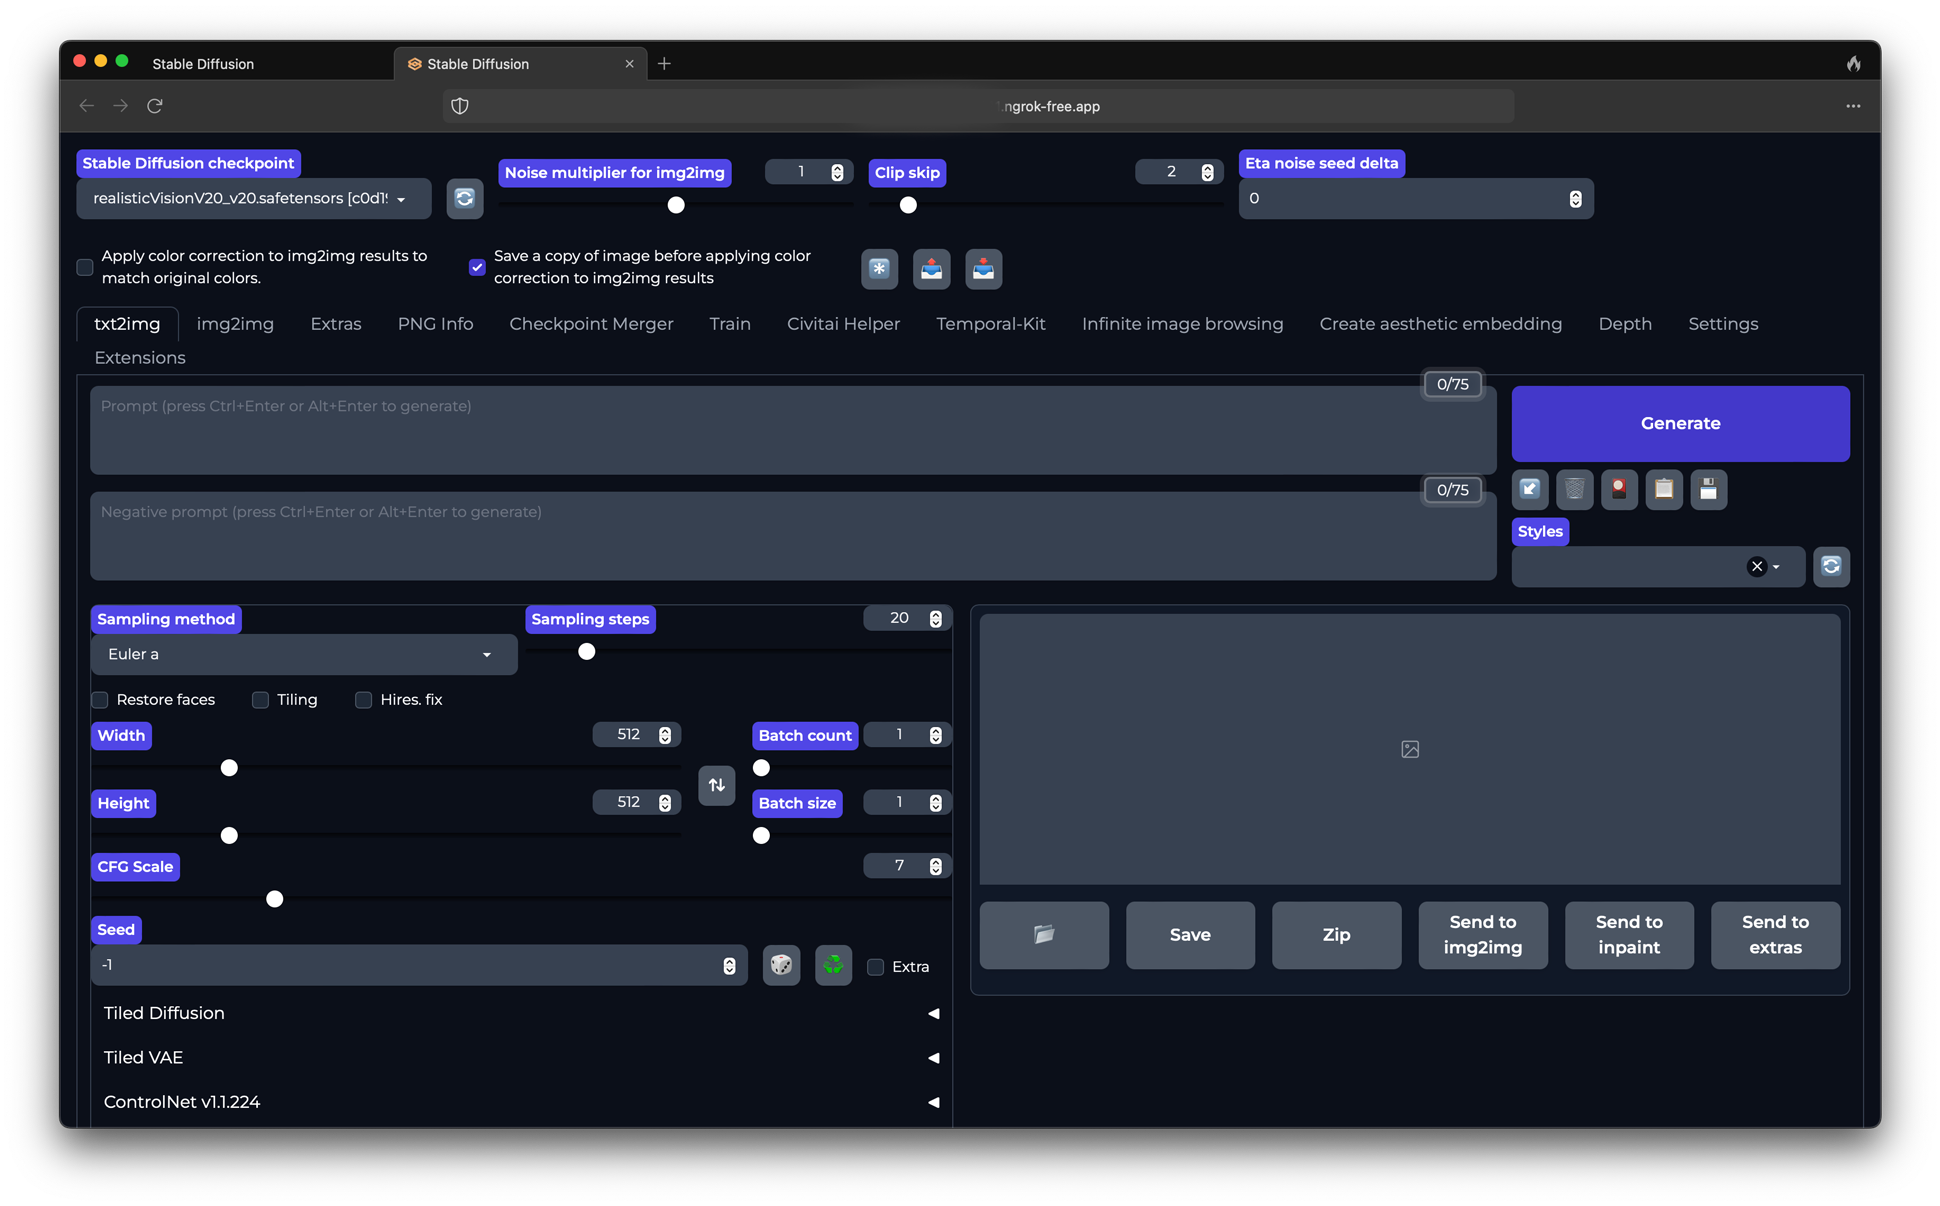
Task: Switch to the inactive Stable Diffusion browser tab
Action: (203, 64)
